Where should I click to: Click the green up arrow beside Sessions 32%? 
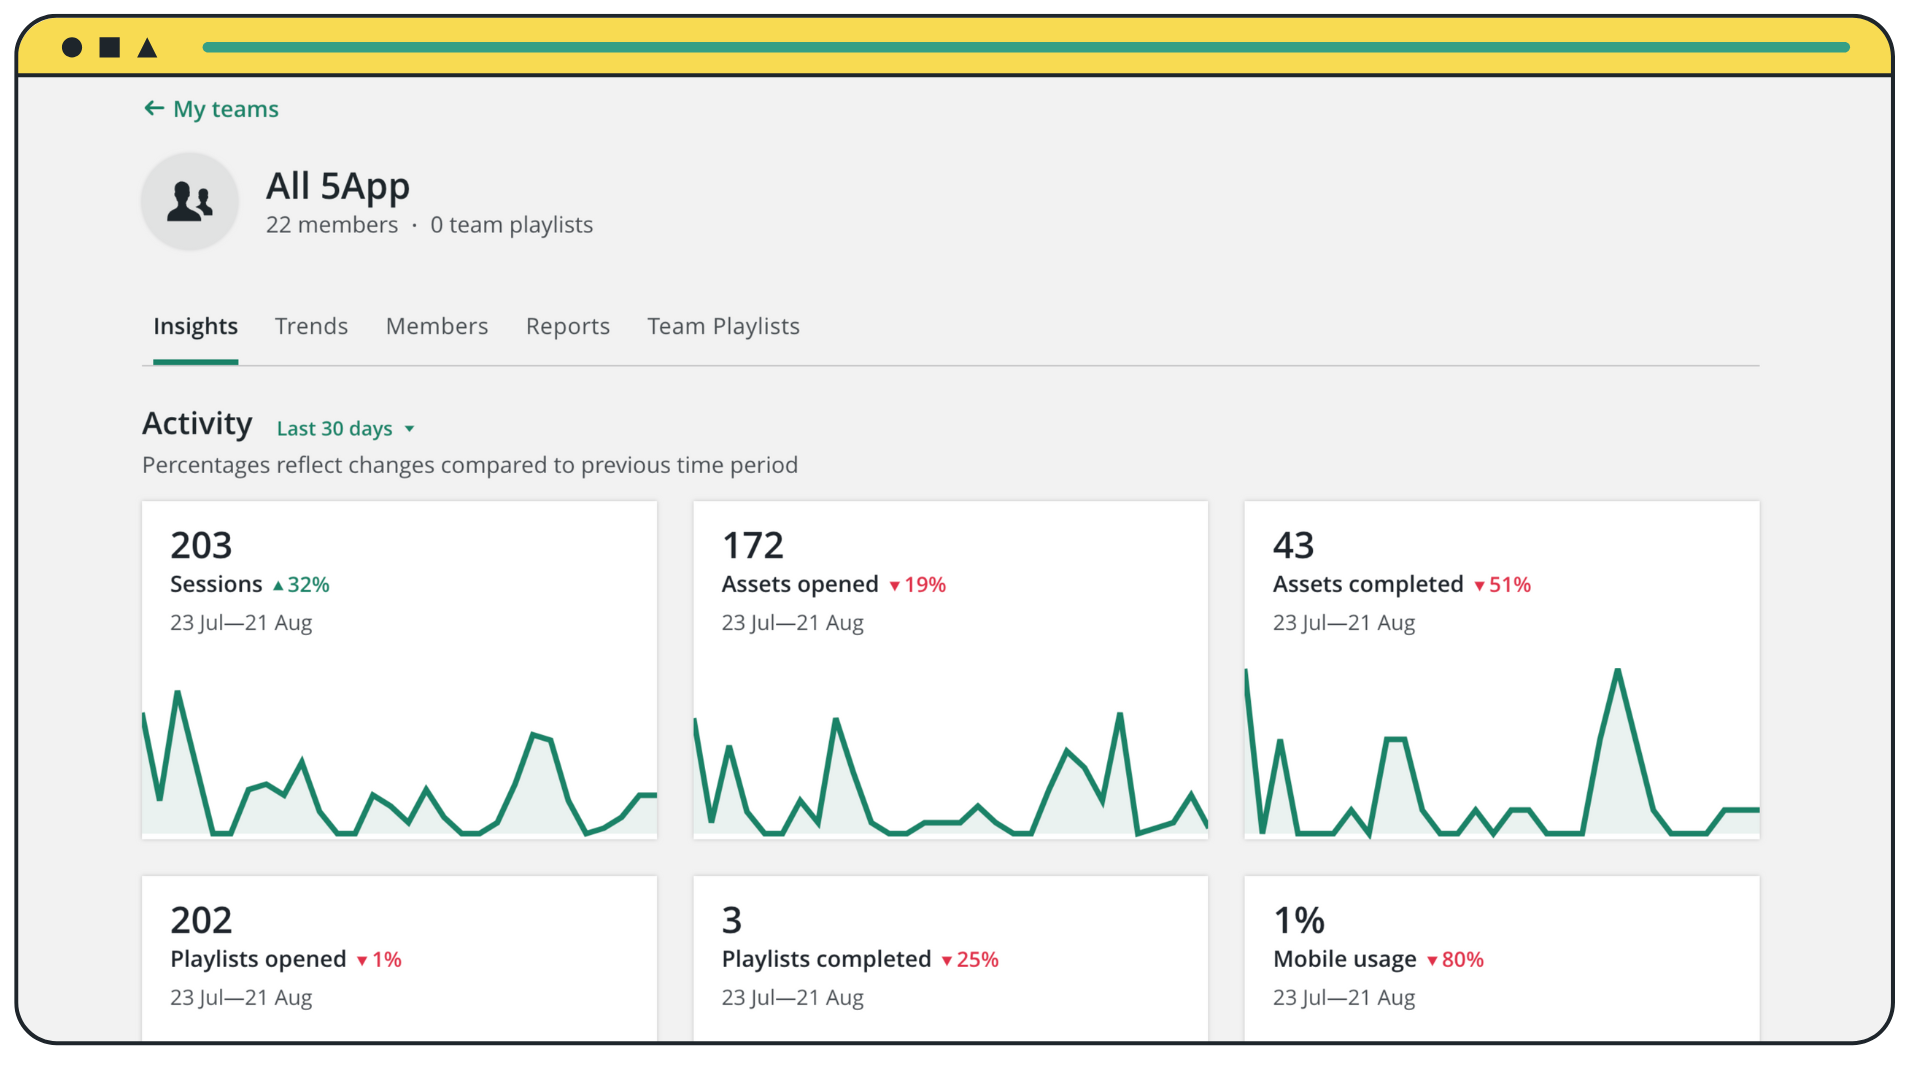(x=279, y=584)
